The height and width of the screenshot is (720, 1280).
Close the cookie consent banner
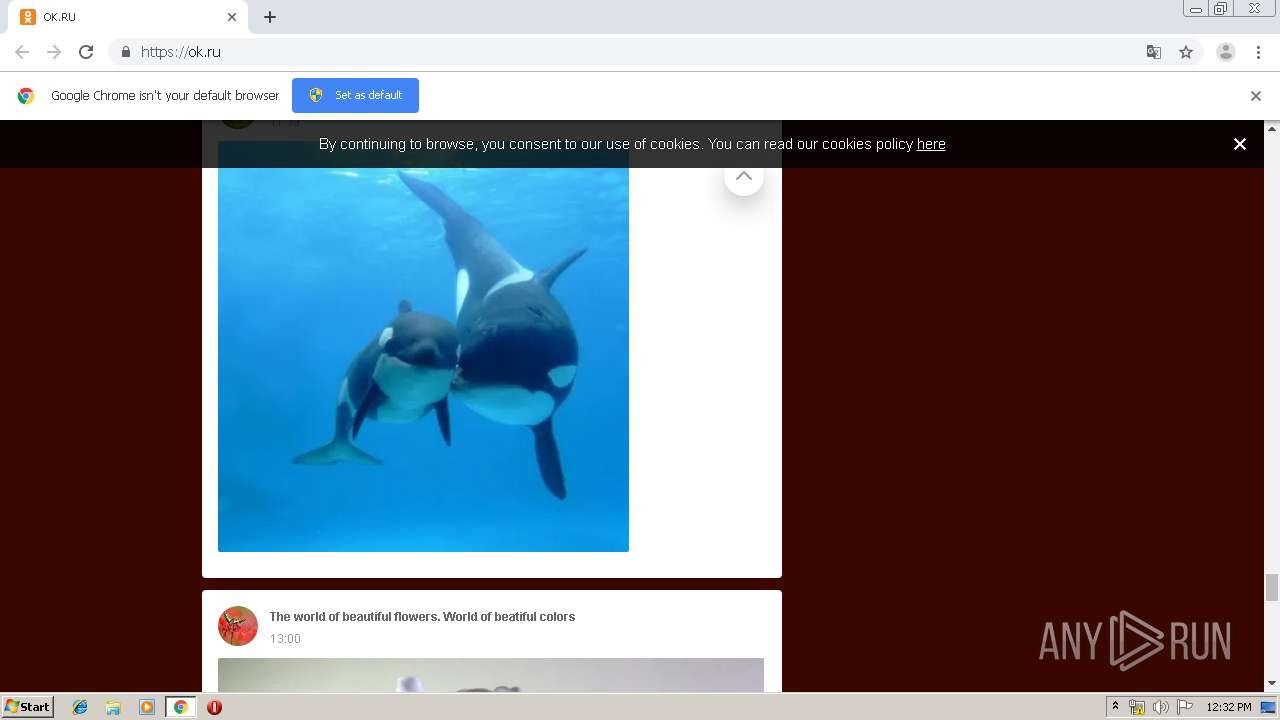click(x=1240, y=144)
